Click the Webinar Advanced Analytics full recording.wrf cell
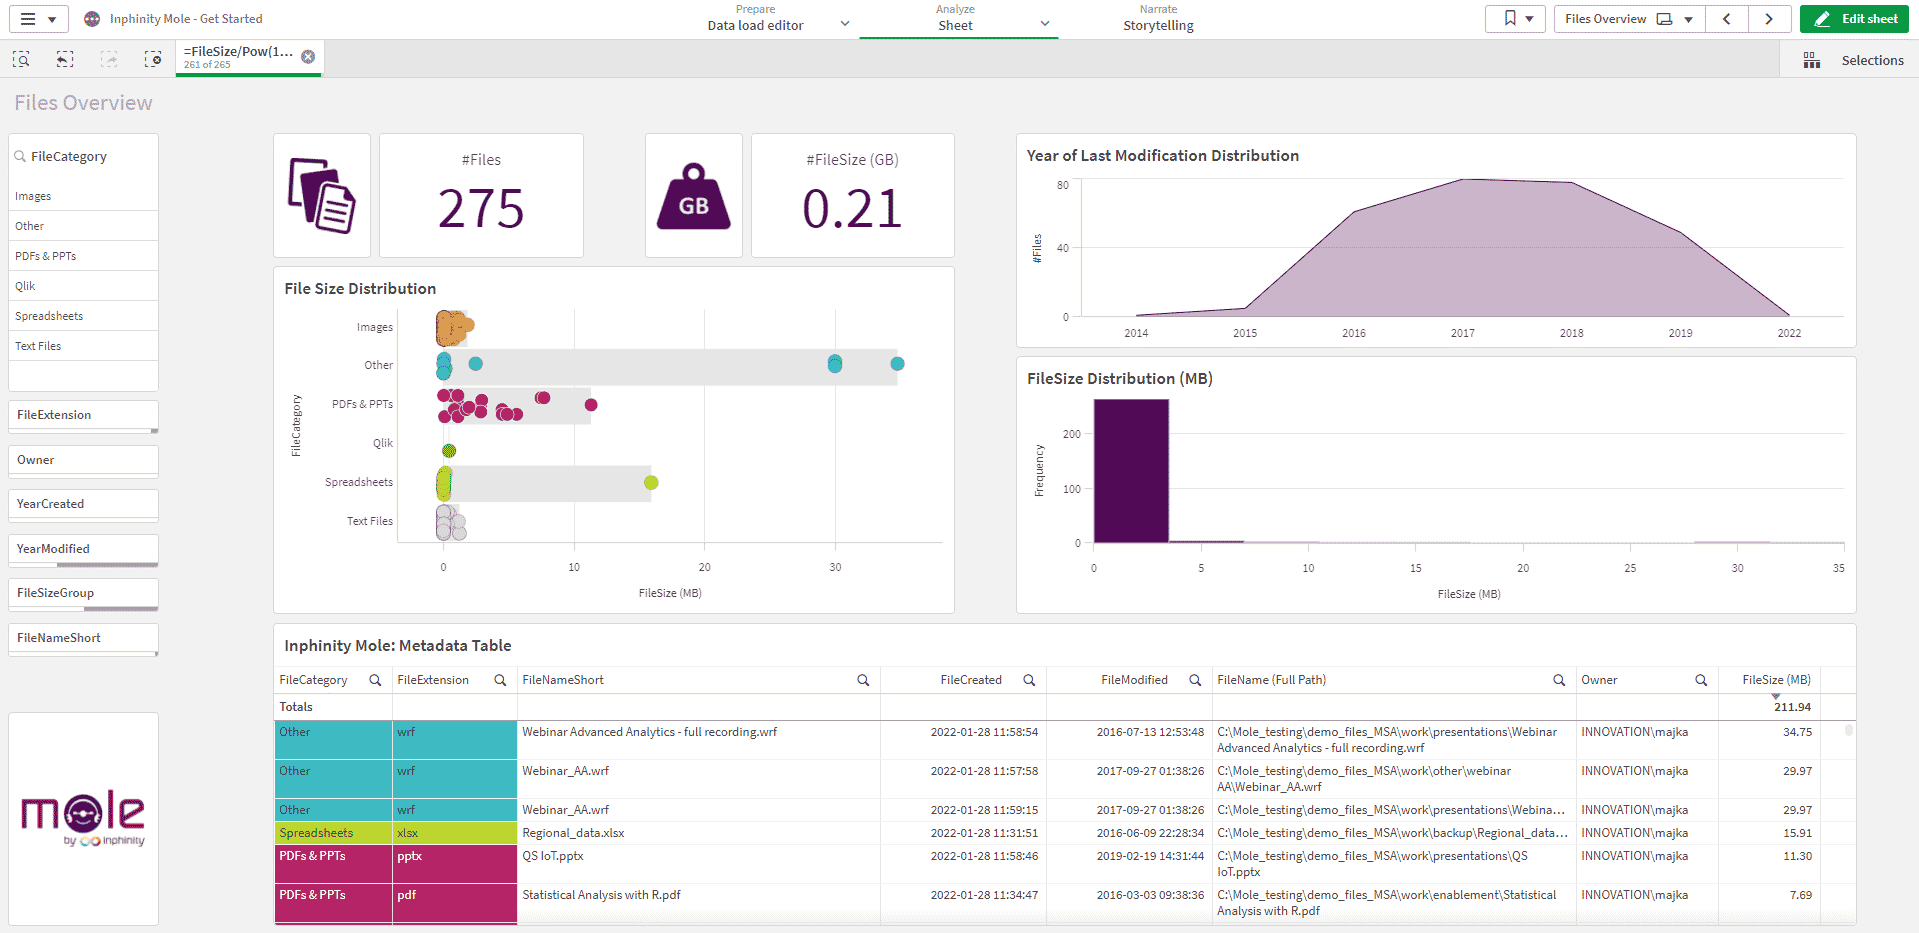The height and width of the screenshot is (933, 1919). click(x=698, y=740)
